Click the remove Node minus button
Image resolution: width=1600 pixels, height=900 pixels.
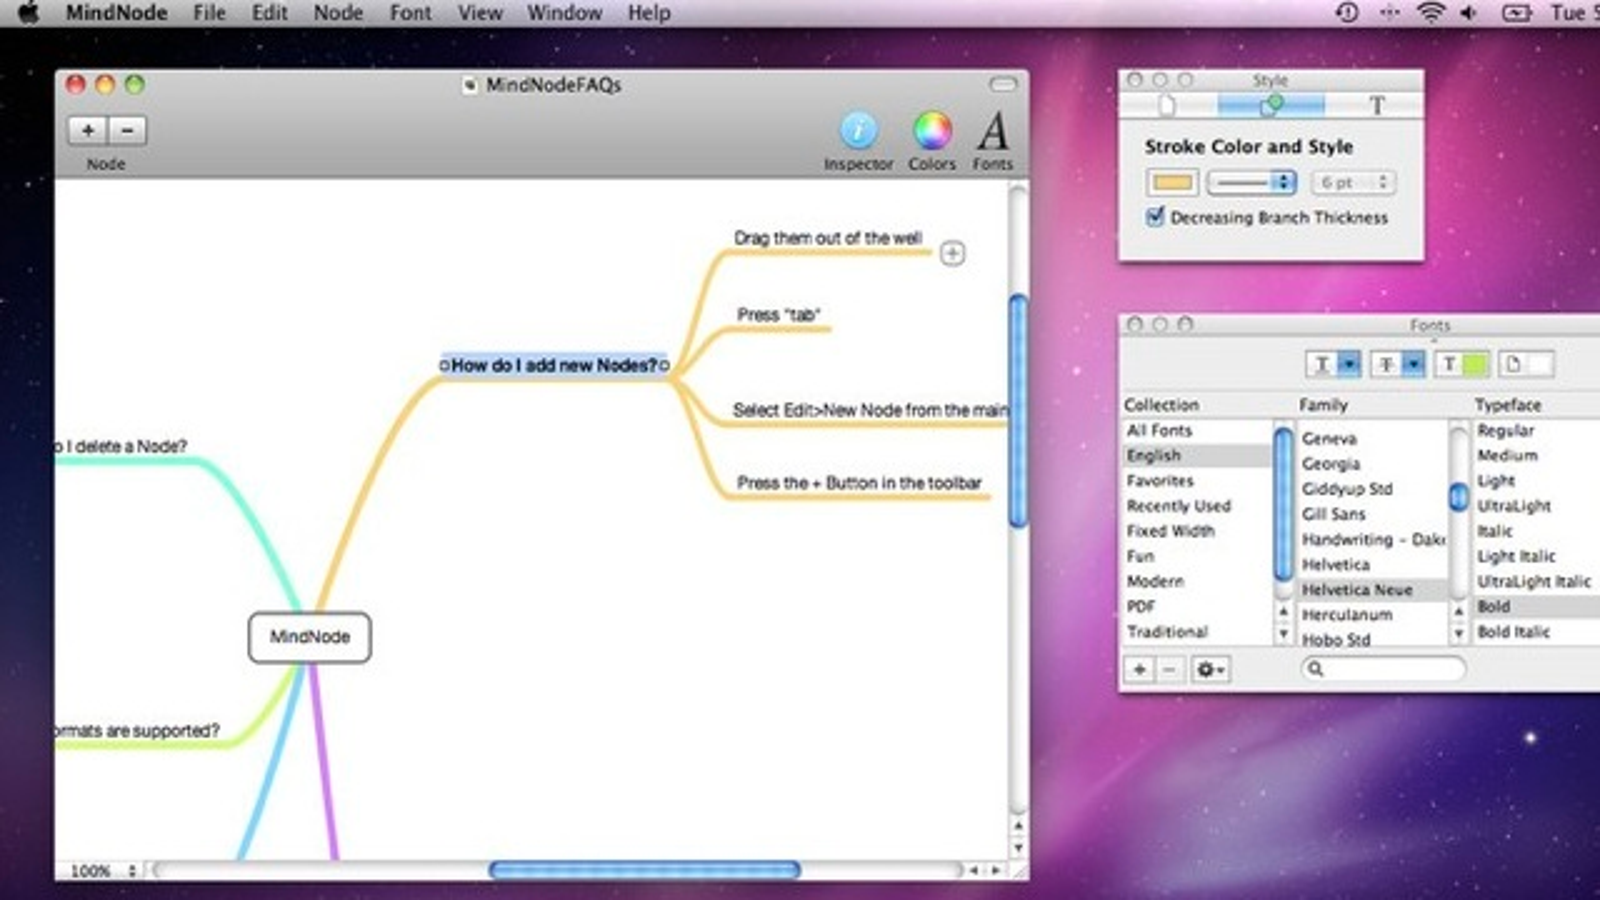click(x=127, y=130)
